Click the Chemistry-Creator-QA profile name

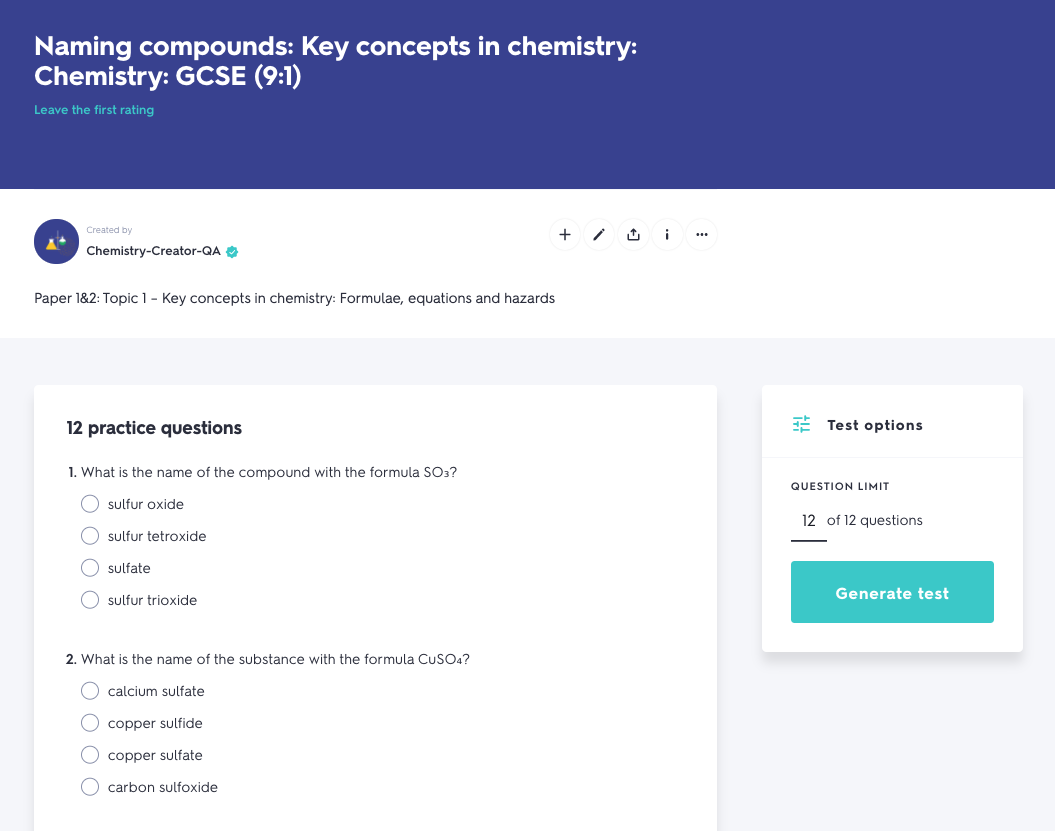[153, 251]
